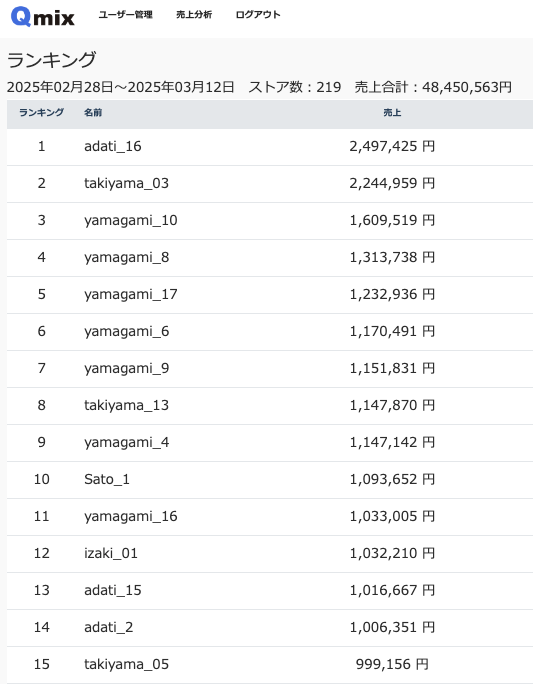Click the takiyama_13 name

126,405
